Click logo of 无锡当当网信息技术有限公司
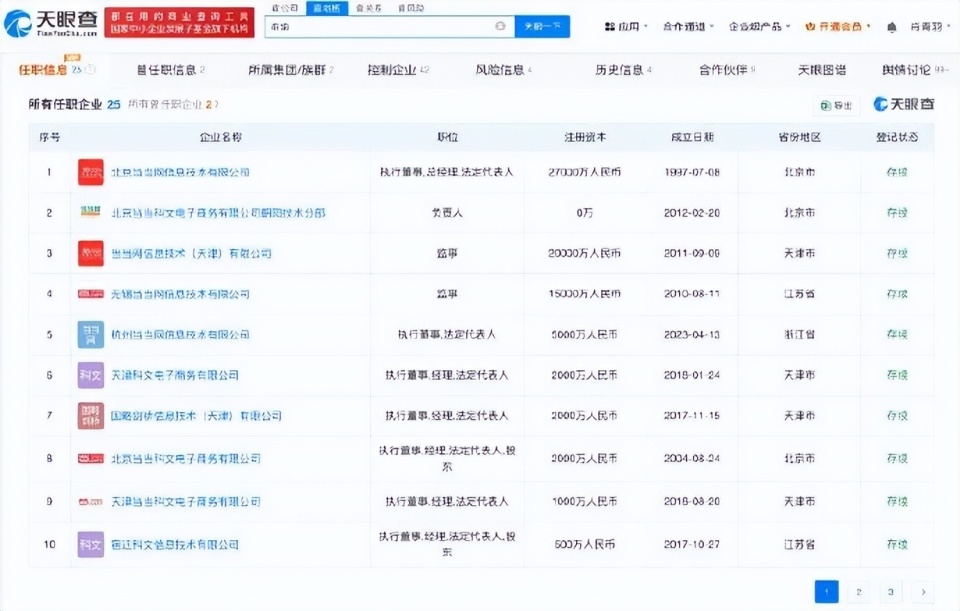 coord(91,293)
